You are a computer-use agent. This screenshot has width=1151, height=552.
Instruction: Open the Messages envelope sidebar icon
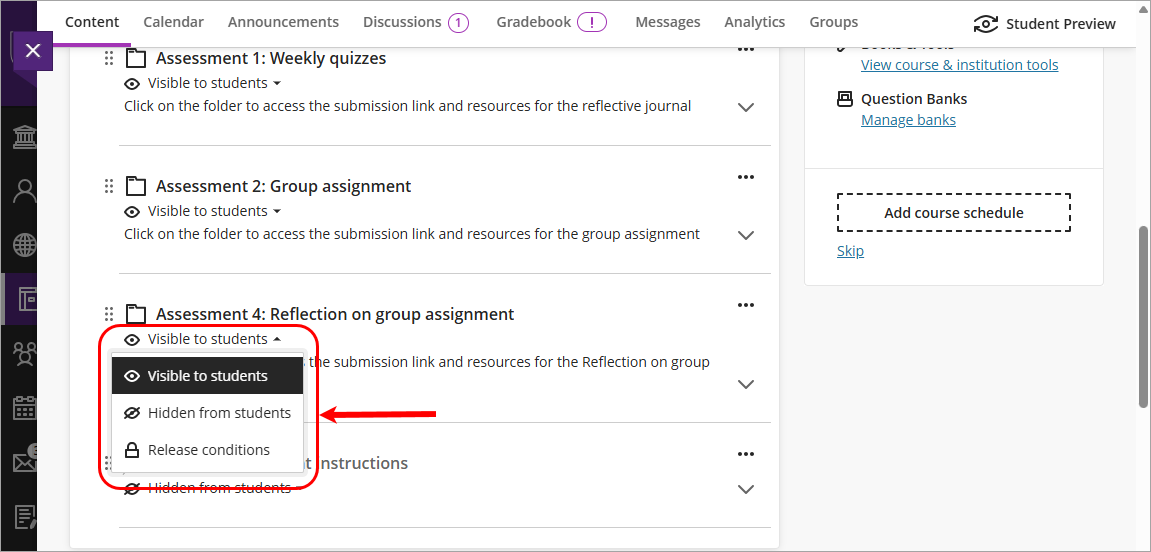click(23, 461)
